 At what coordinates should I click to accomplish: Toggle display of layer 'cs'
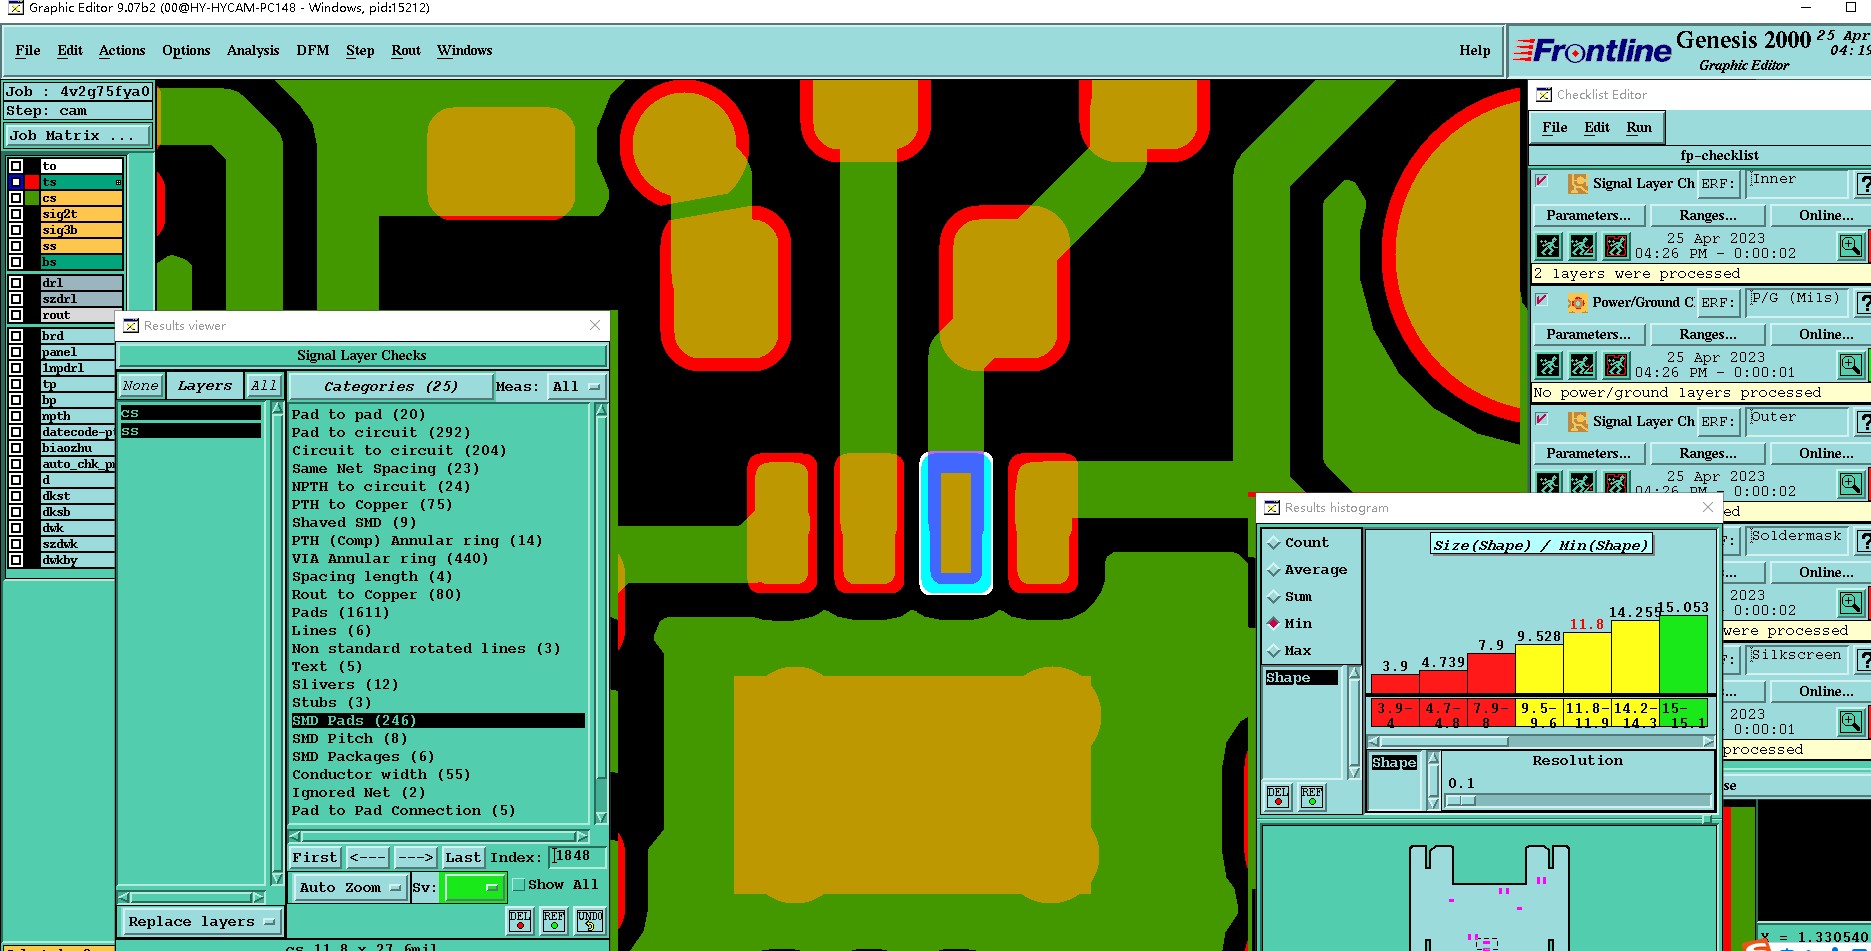16,198
